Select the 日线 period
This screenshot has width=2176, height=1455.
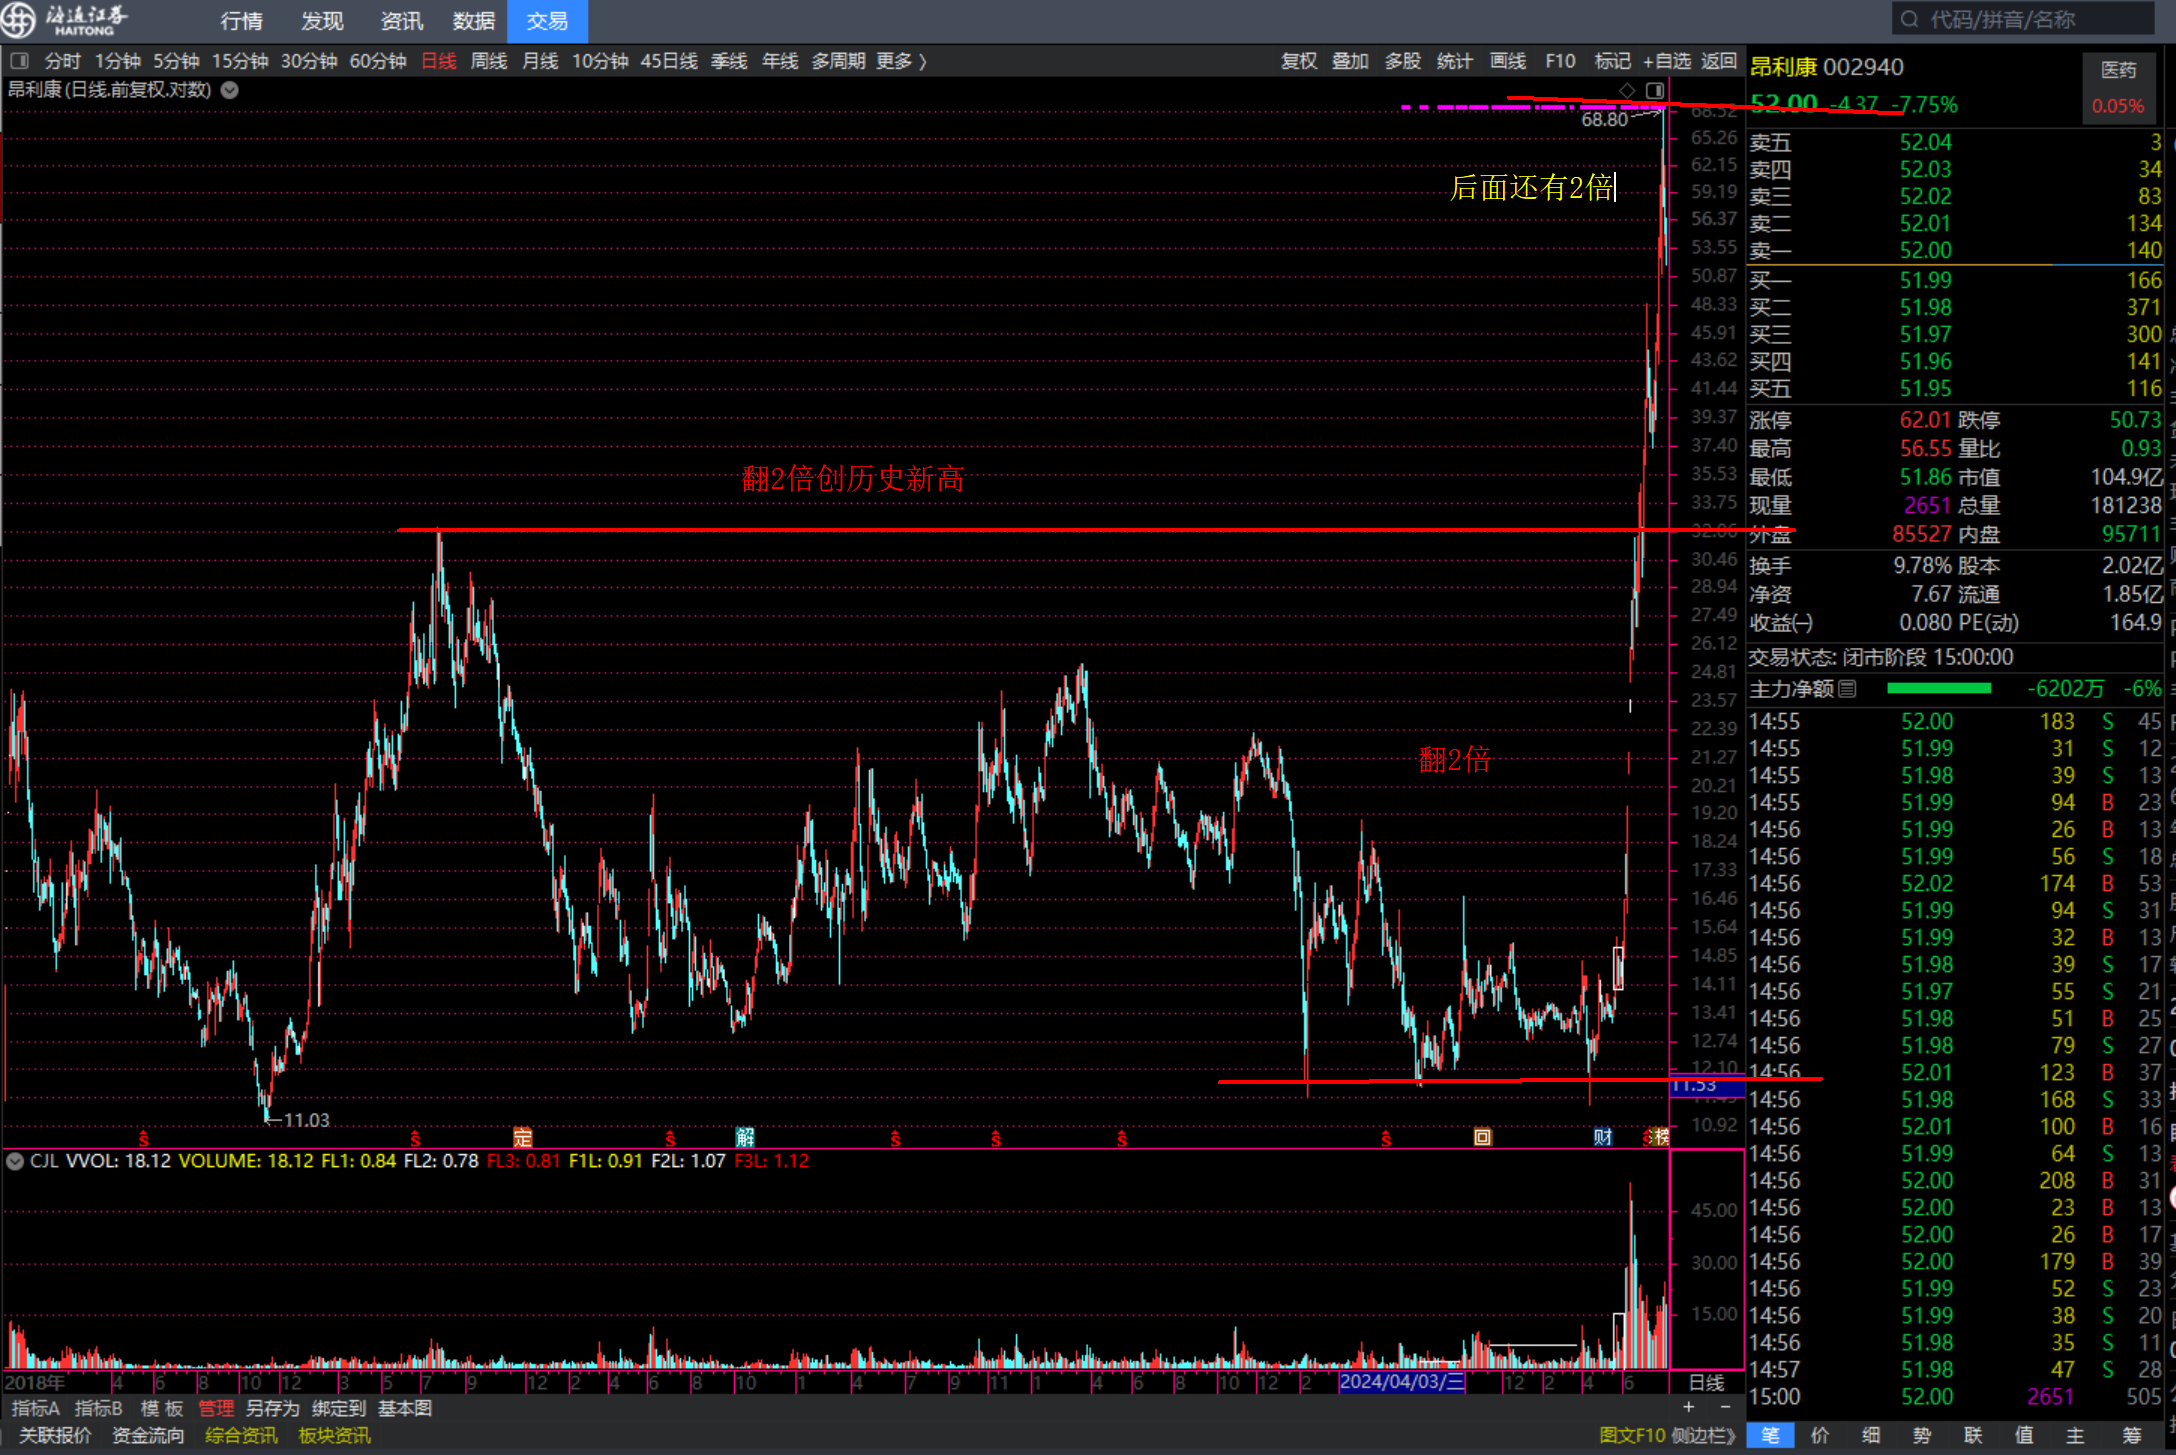(x=439, y=61)
